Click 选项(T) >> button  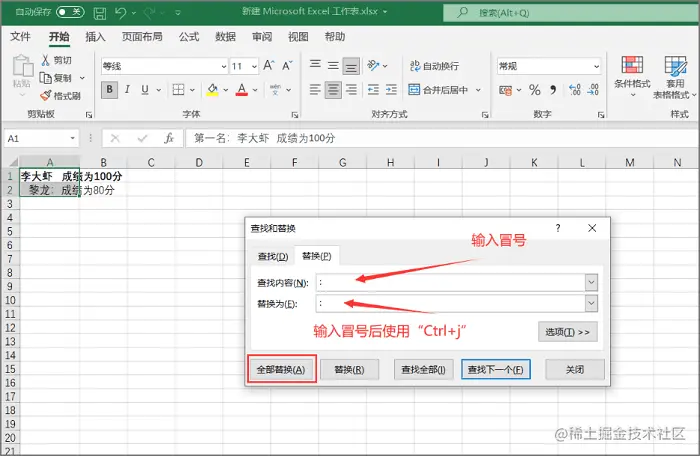point(567,332)
